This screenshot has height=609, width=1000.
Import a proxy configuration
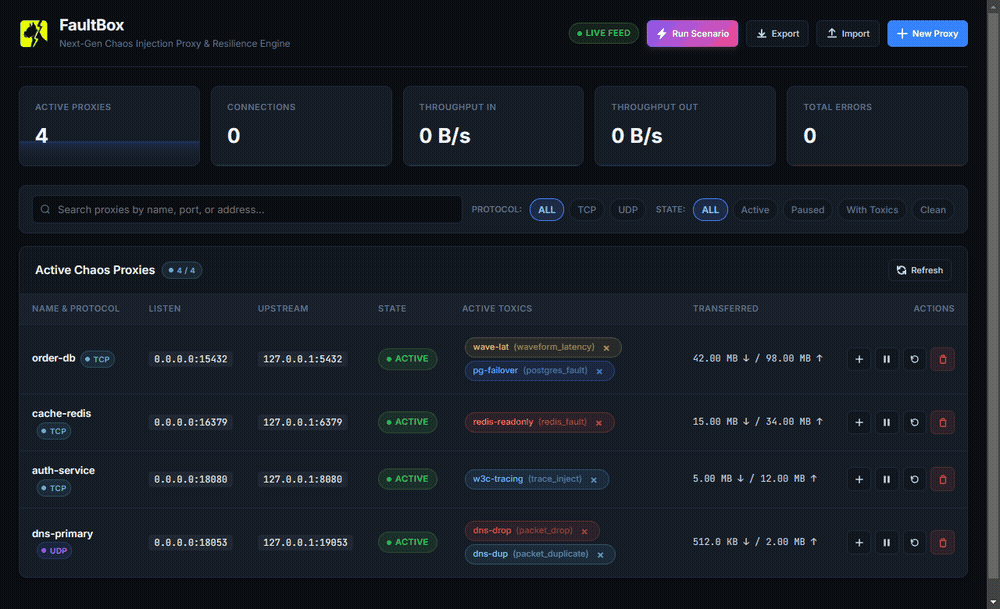tap(848, 33)
